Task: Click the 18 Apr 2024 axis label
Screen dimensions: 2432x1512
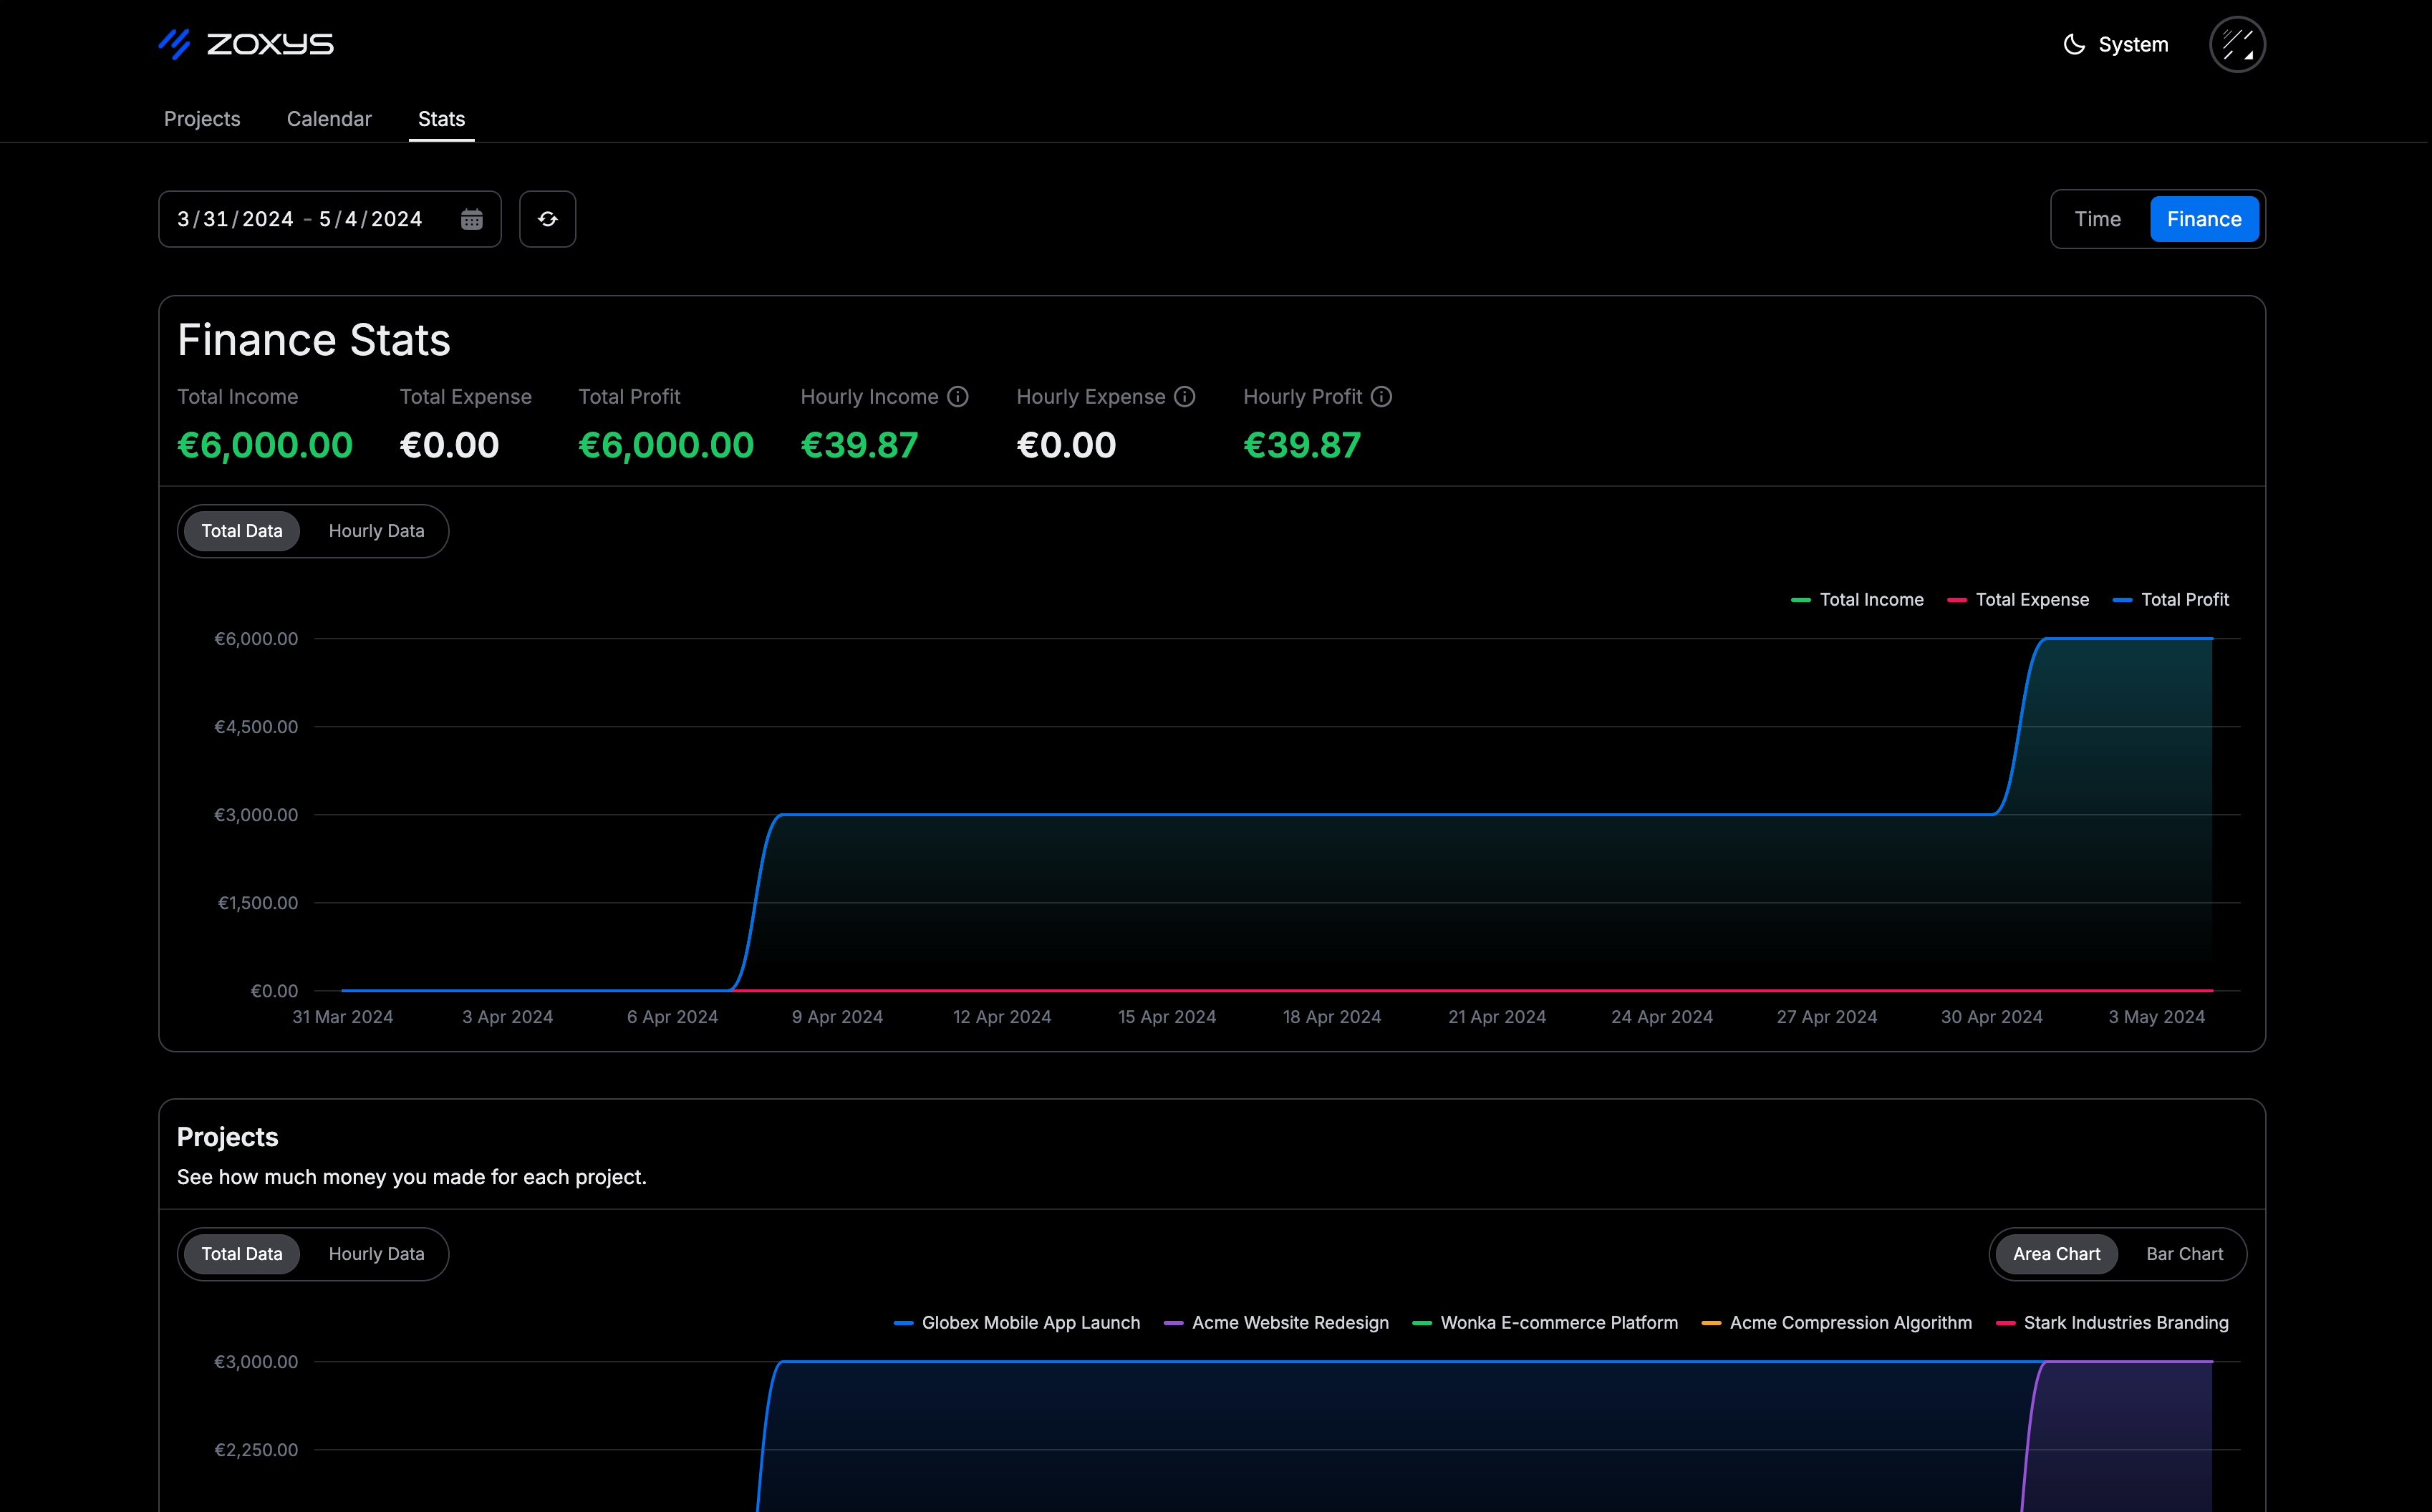Action: pos(1332,1017)
